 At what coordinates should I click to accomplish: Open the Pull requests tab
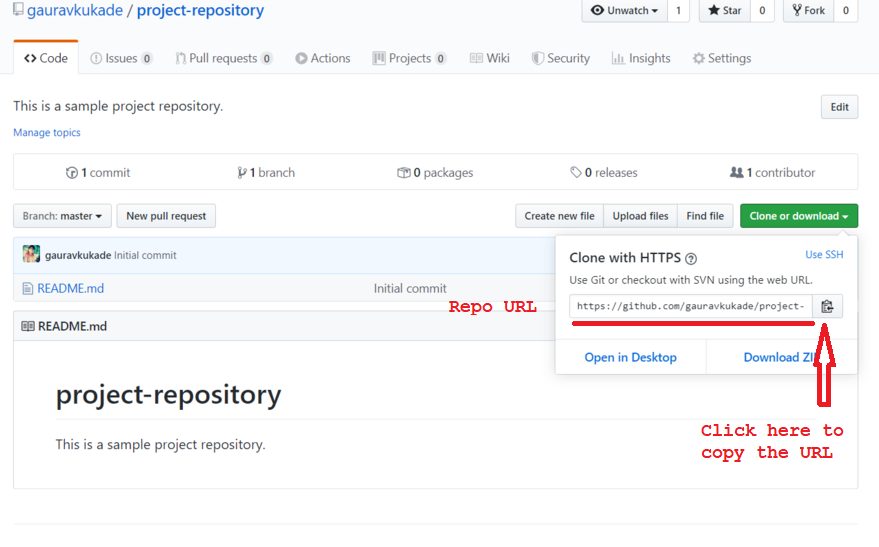click(224, 58)
